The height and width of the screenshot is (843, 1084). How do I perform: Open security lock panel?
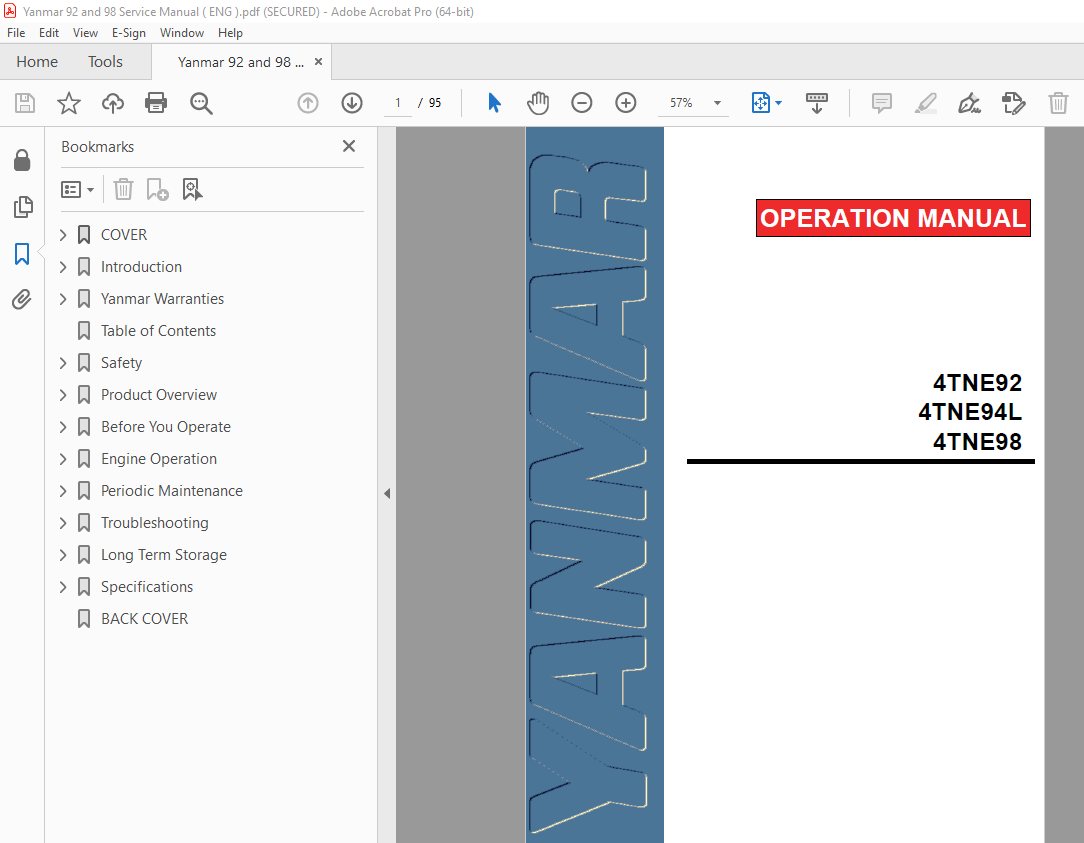click(22, 160)
